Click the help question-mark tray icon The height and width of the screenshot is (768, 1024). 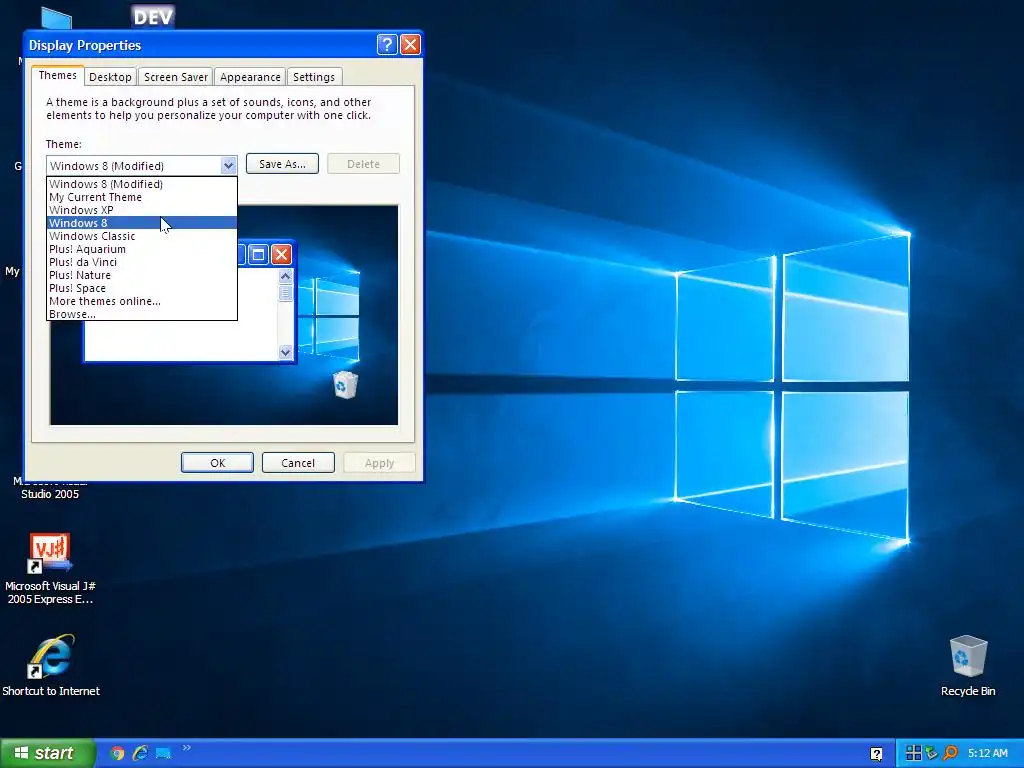[876, 754]
